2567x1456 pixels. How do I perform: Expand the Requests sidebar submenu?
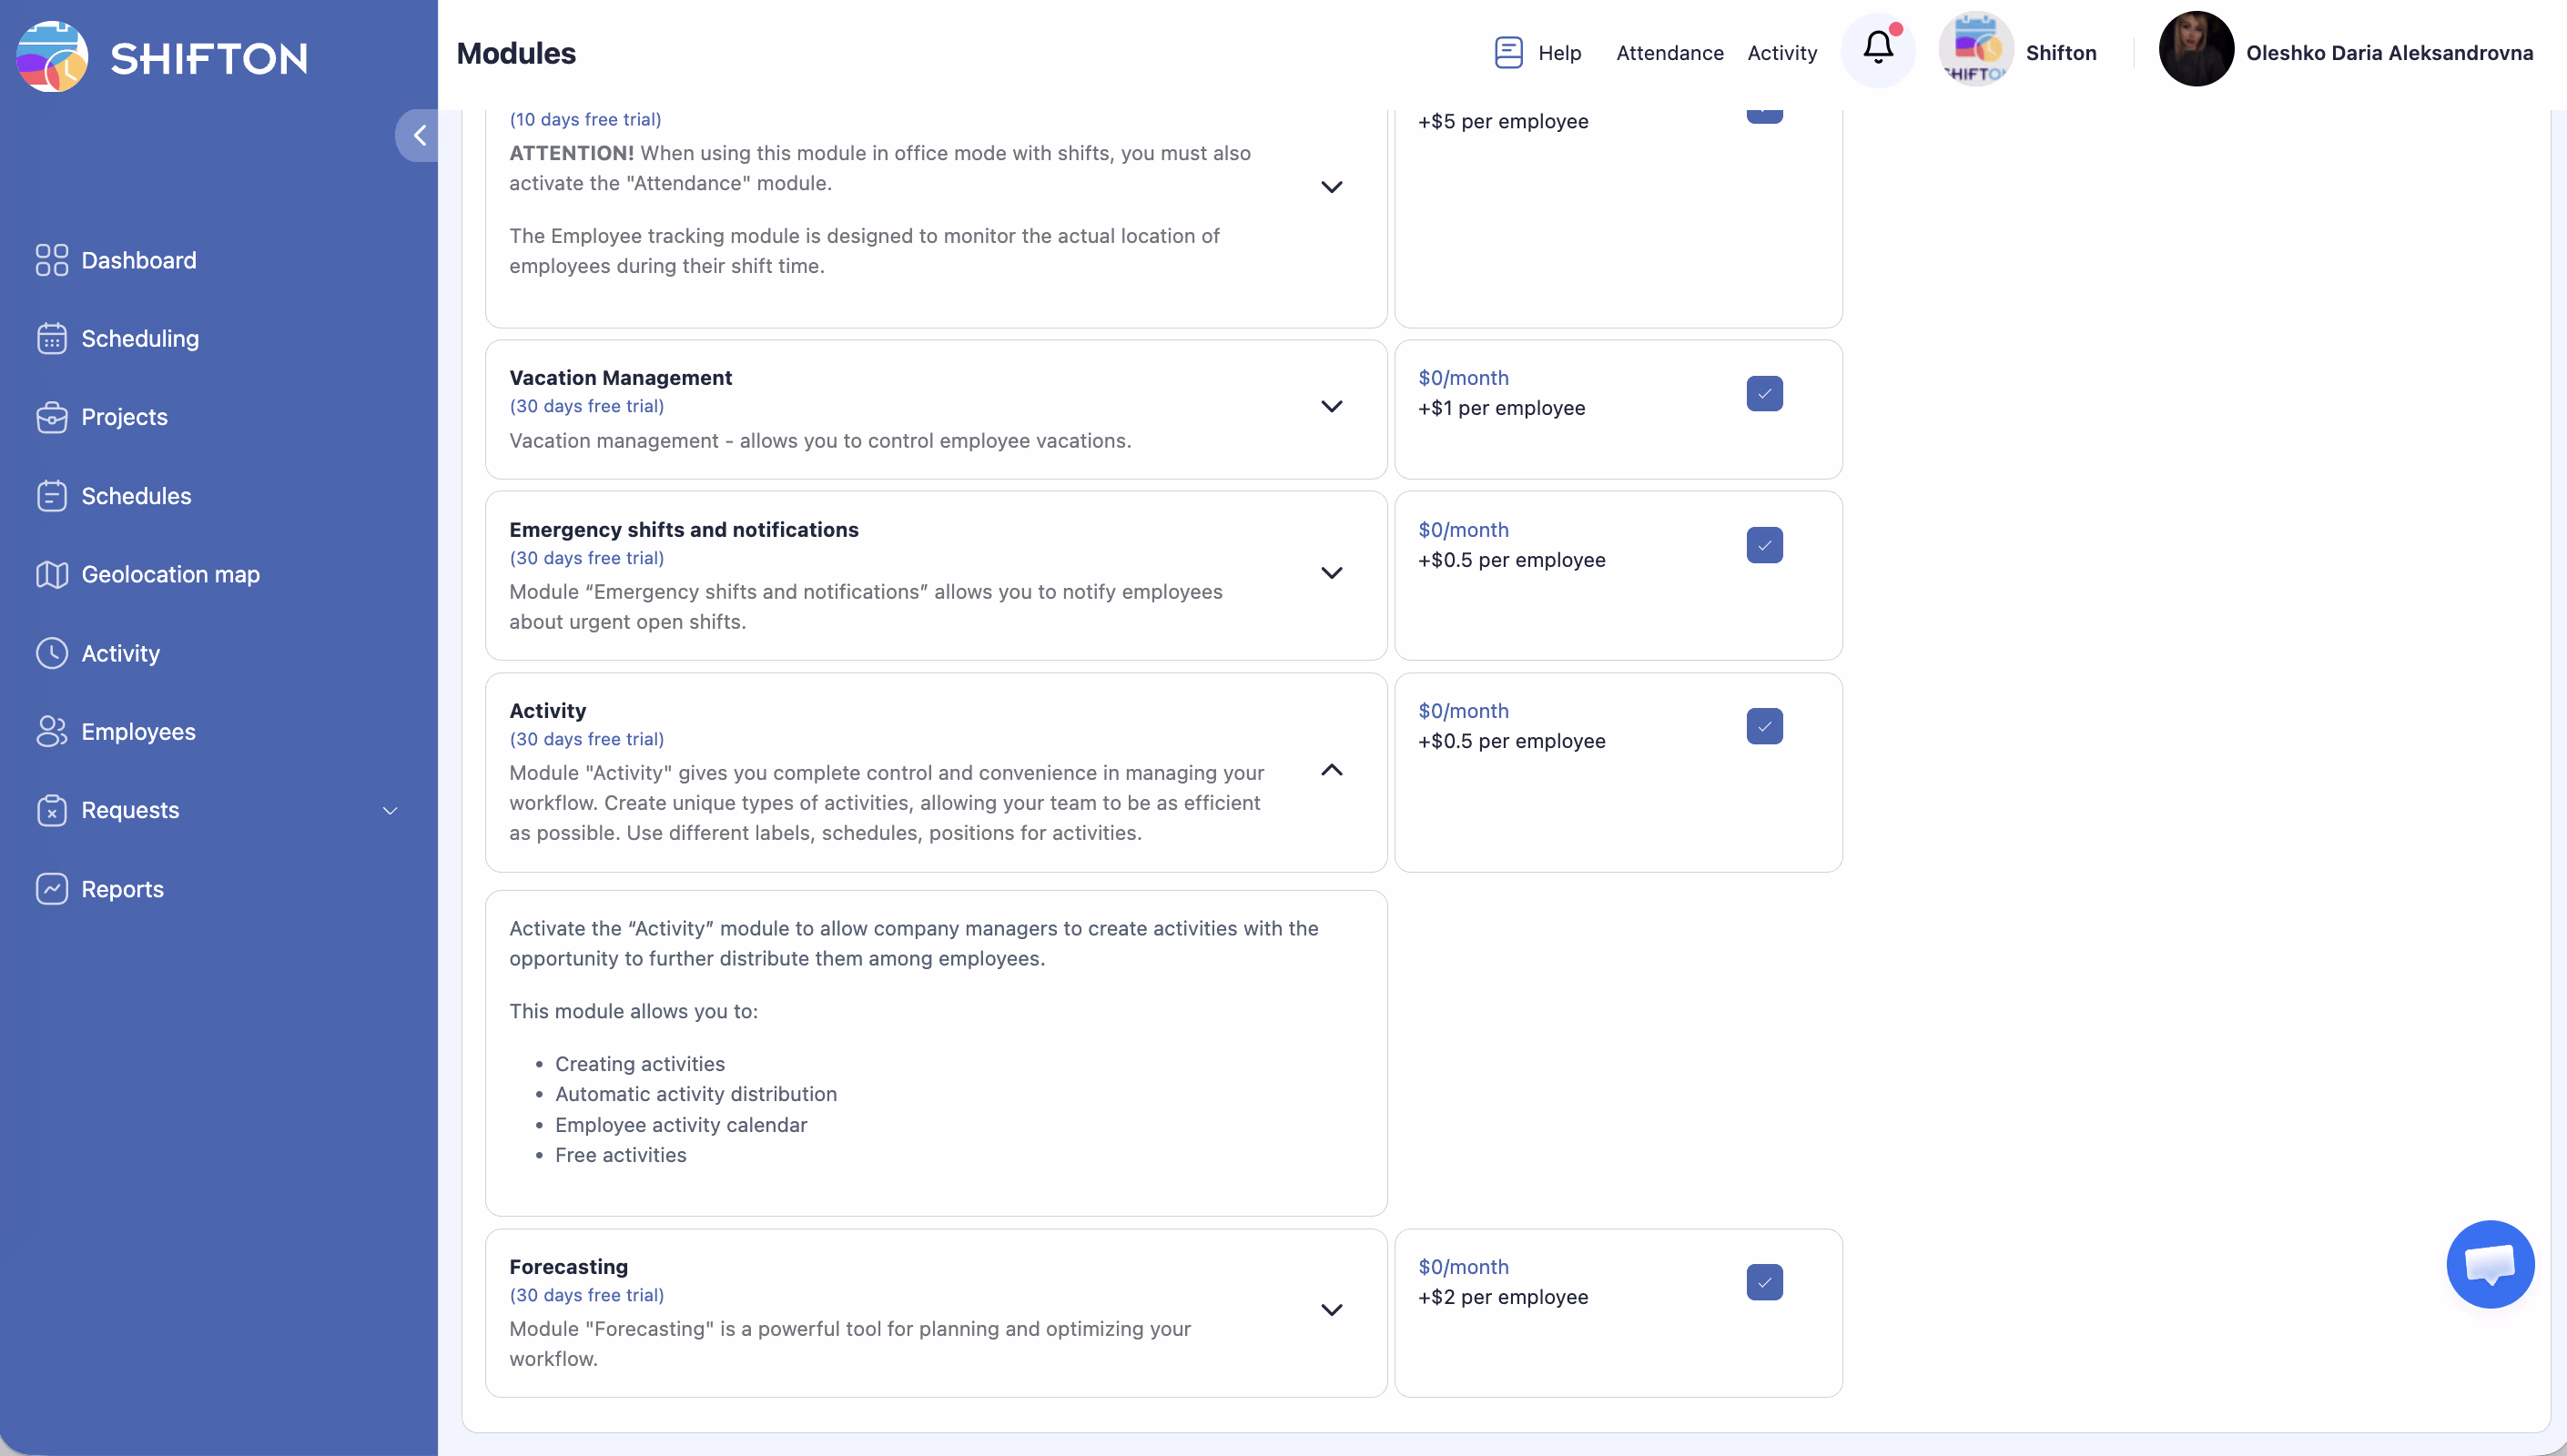tap(390, 811)
